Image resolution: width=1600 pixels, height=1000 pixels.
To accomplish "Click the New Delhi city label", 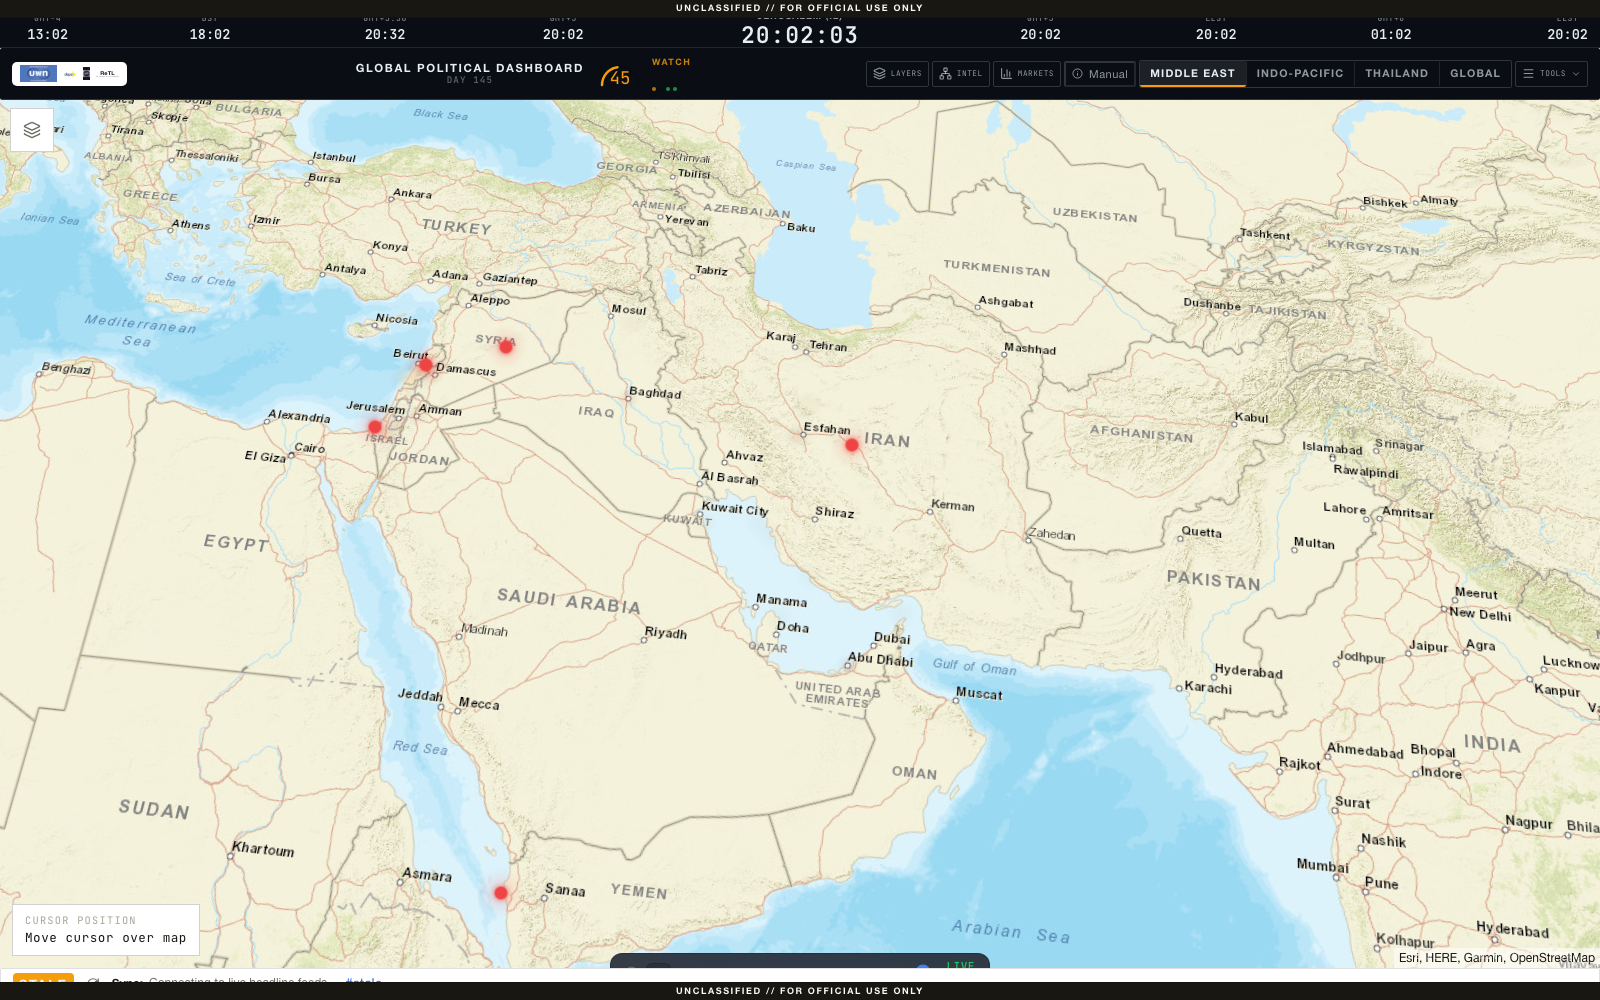I will [1480, 614].
